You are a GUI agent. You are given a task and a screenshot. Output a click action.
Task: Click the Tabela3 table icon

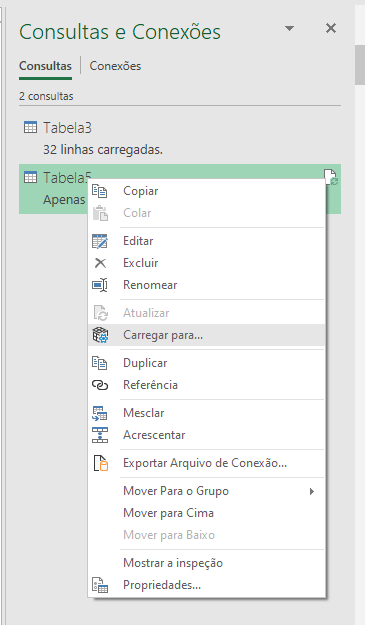click(x=30, y=127)
